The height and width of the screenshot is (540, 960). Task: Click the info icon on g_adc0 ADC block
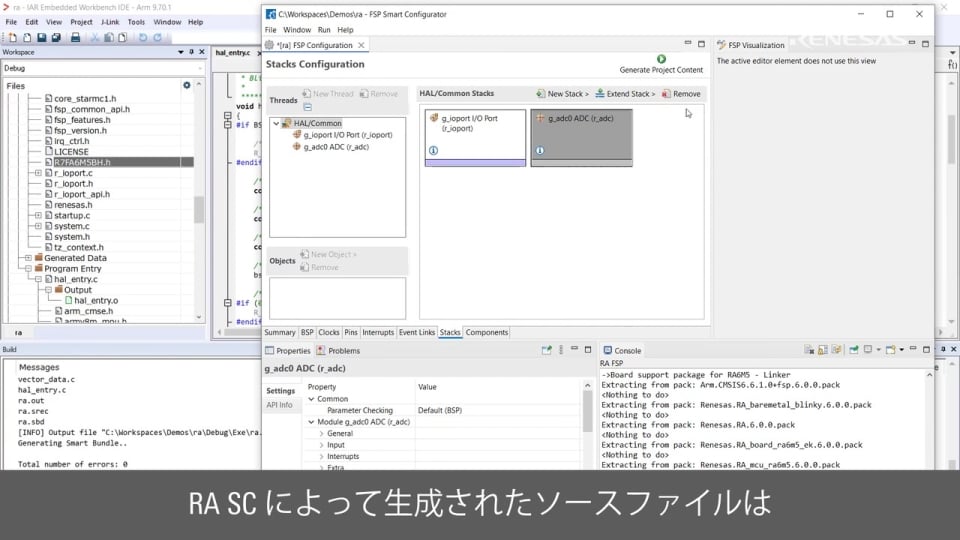tap(540, 151)
